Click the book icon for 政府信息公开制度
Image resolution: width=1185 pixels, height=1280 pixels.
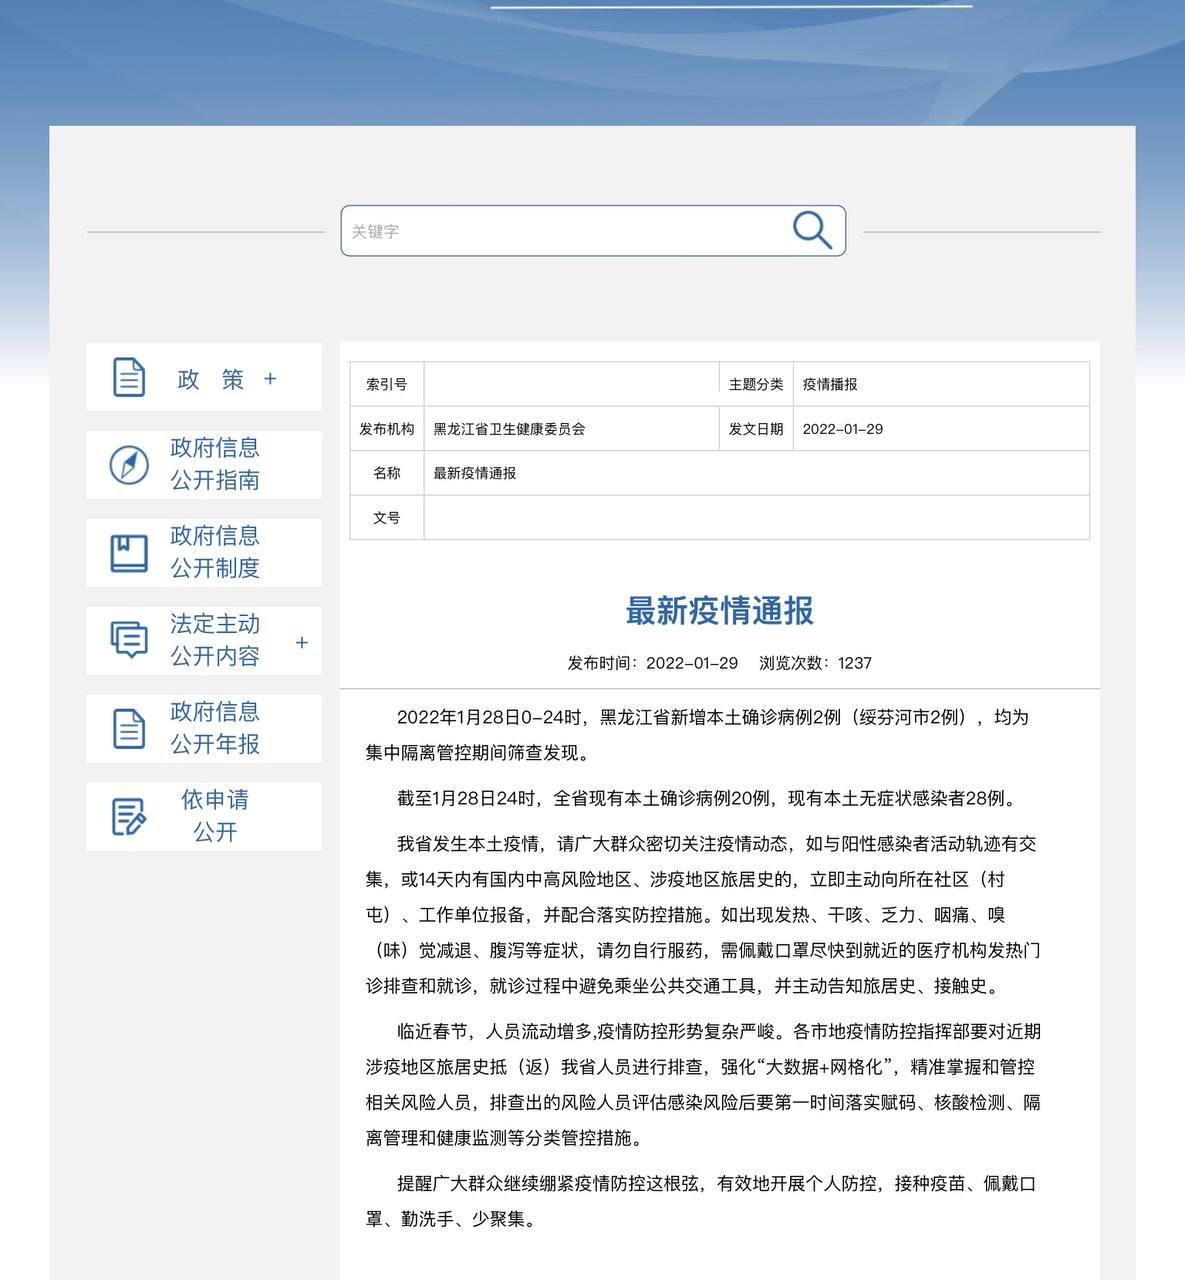129,553
